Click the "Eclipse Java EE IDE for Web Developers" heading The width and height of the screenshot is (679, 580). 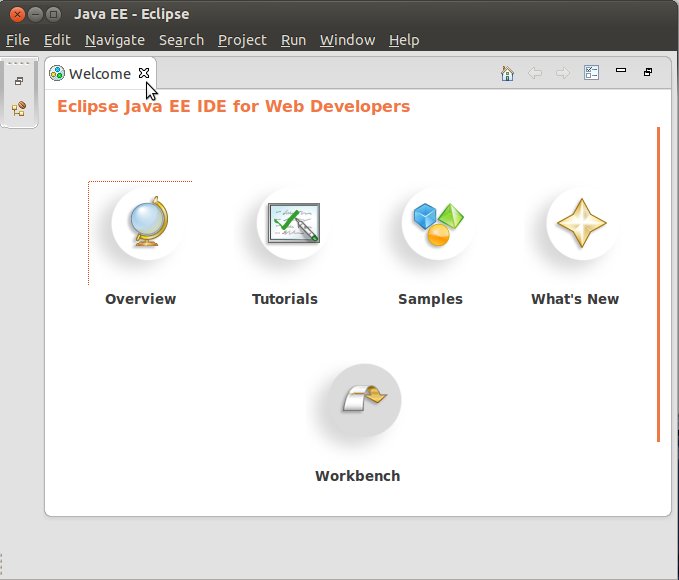point(233,106)
